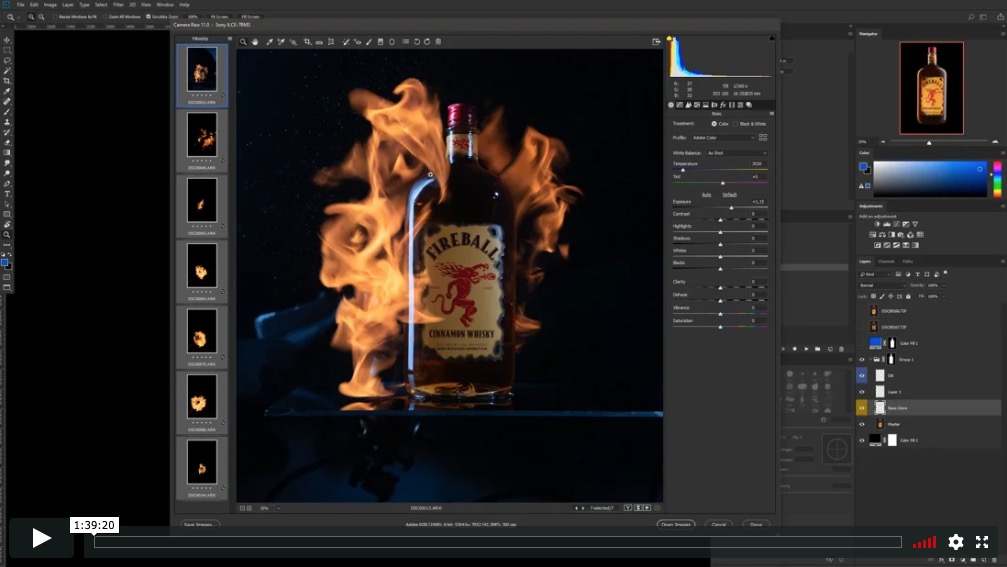The image size is (1007, 567).
Task: Hide the Group 1 layer
Action: tap(862, 360)
